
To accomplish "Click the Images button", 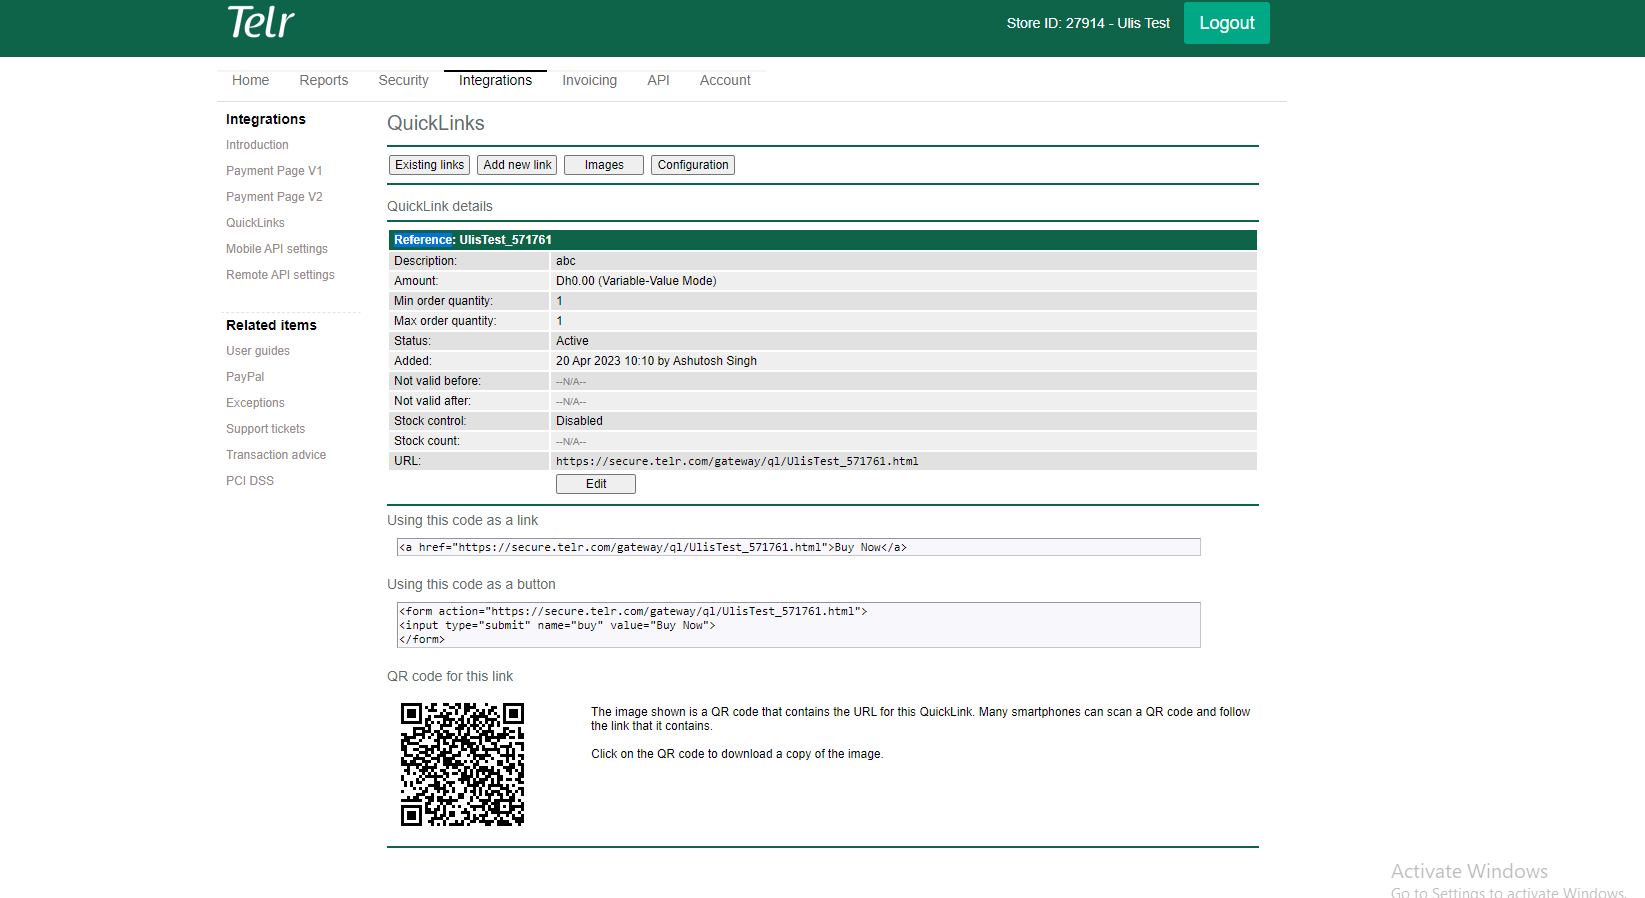I will (x=604, y=165).
